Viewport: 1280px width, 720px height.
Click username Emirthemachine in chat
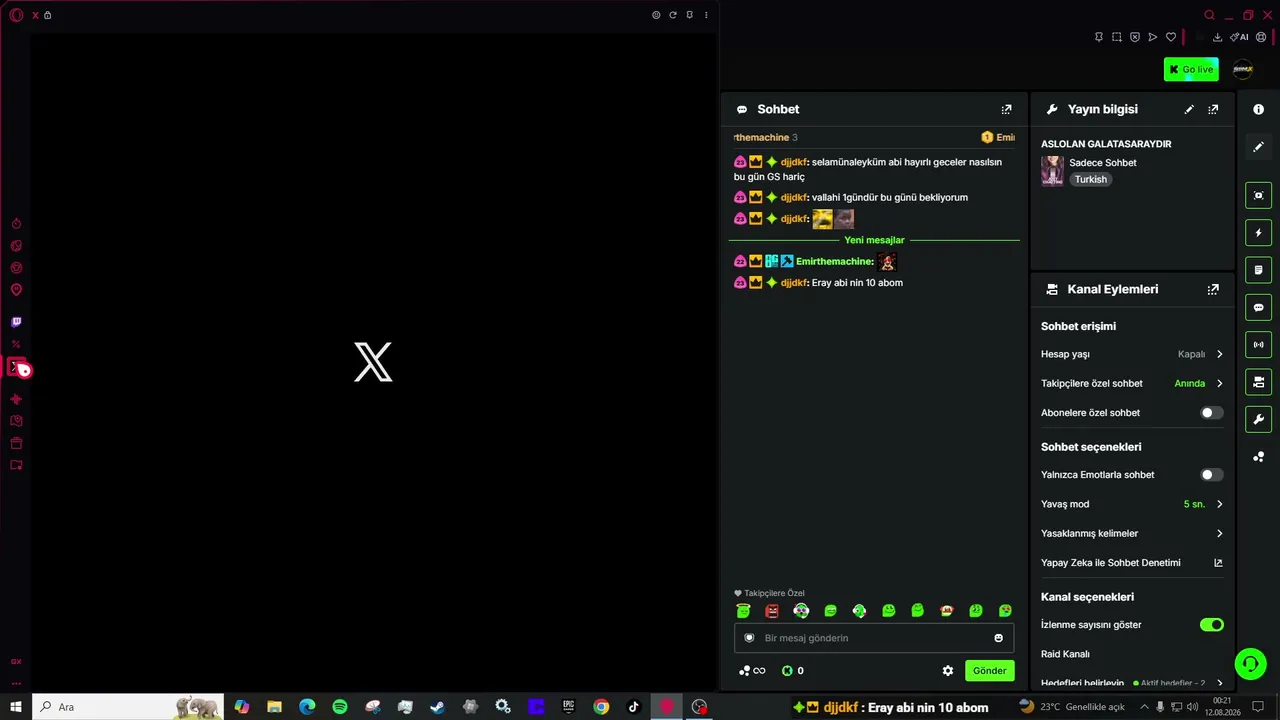click(834, 262)
